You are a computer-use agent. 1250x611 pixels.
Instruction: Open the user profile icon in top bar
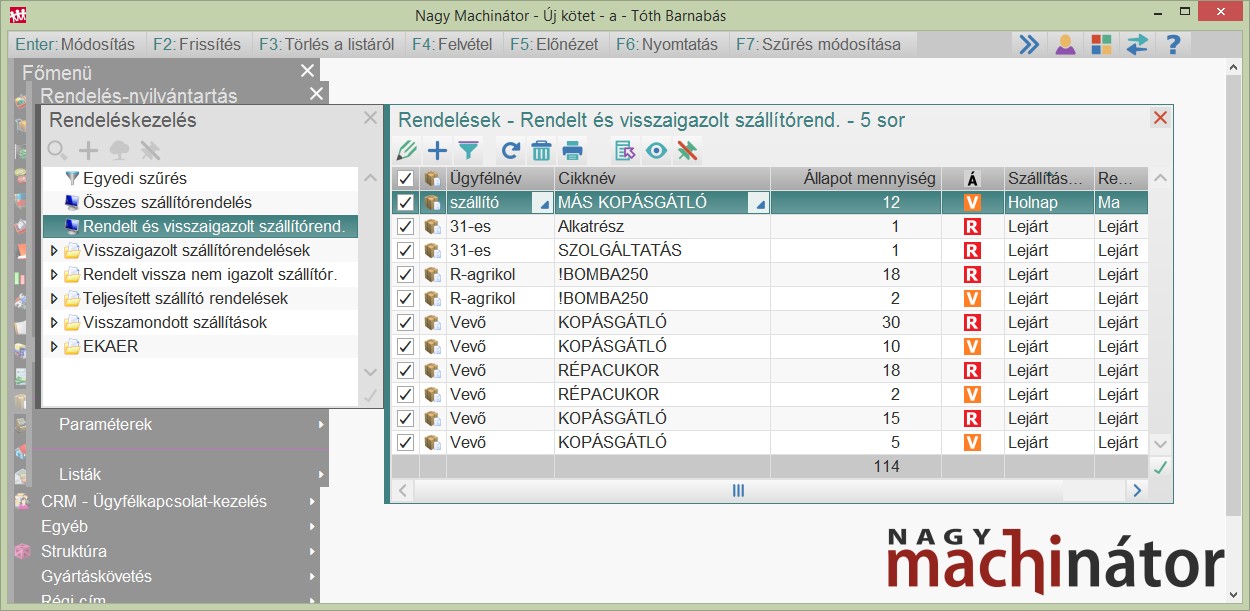click(x=1066, y=44)
